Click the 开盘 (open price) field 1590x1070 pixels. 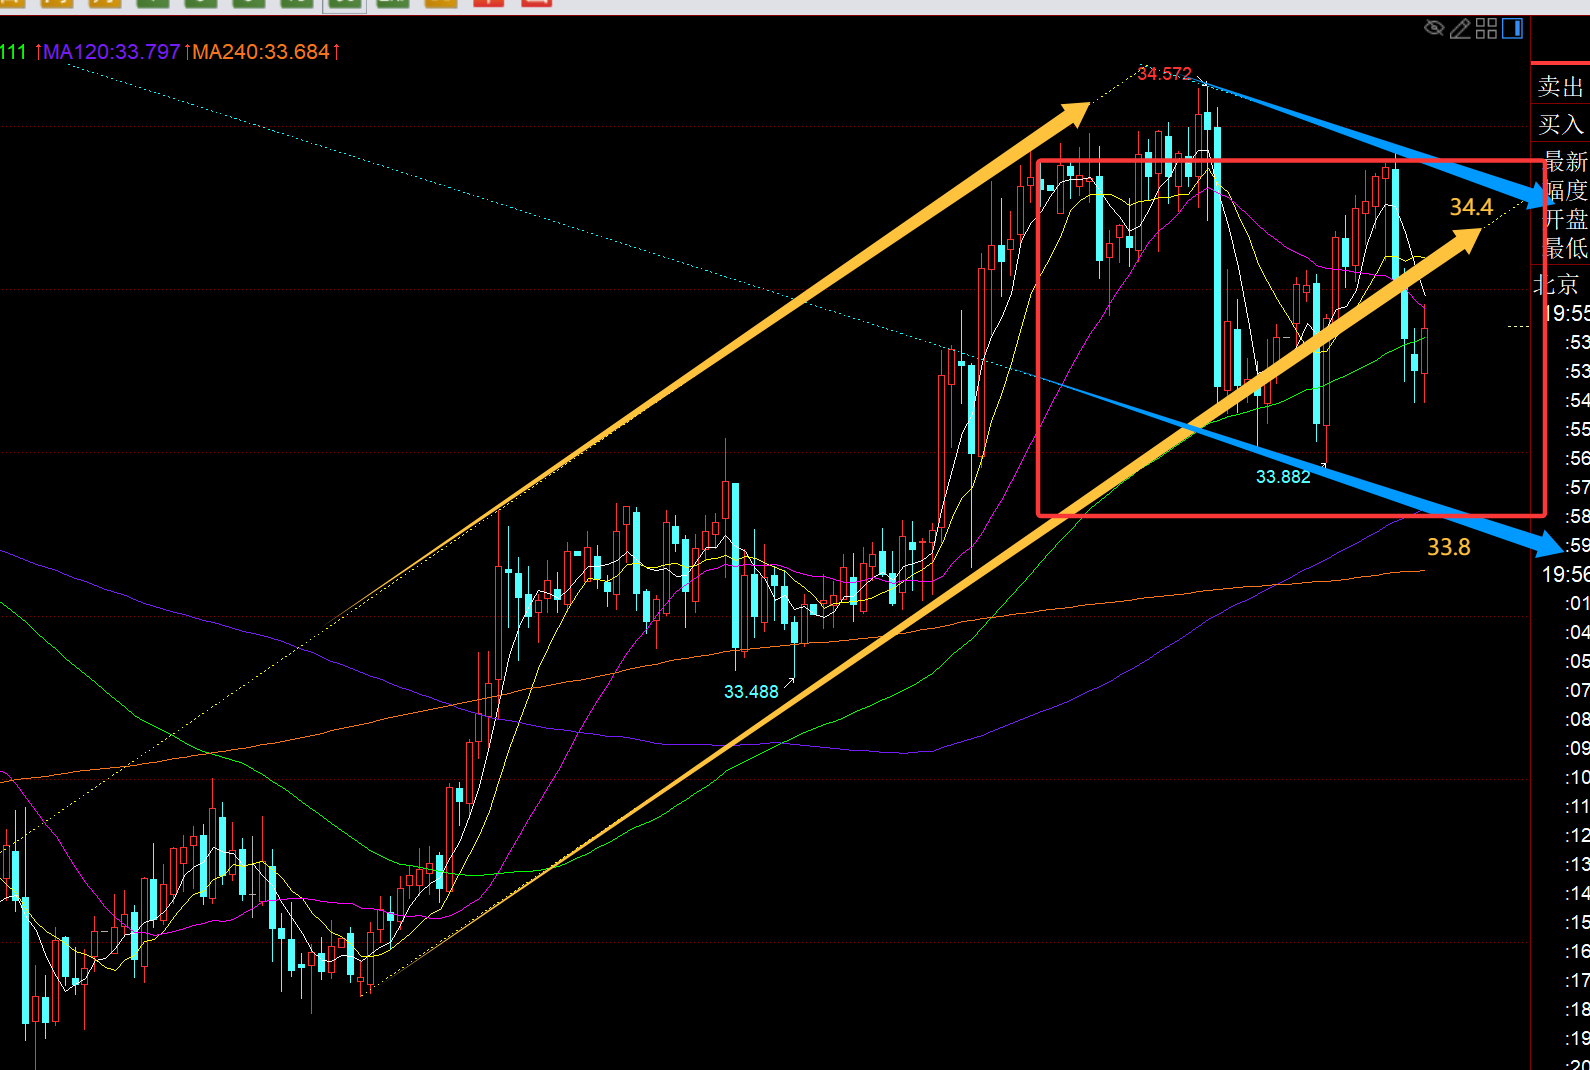(1565, 219)
